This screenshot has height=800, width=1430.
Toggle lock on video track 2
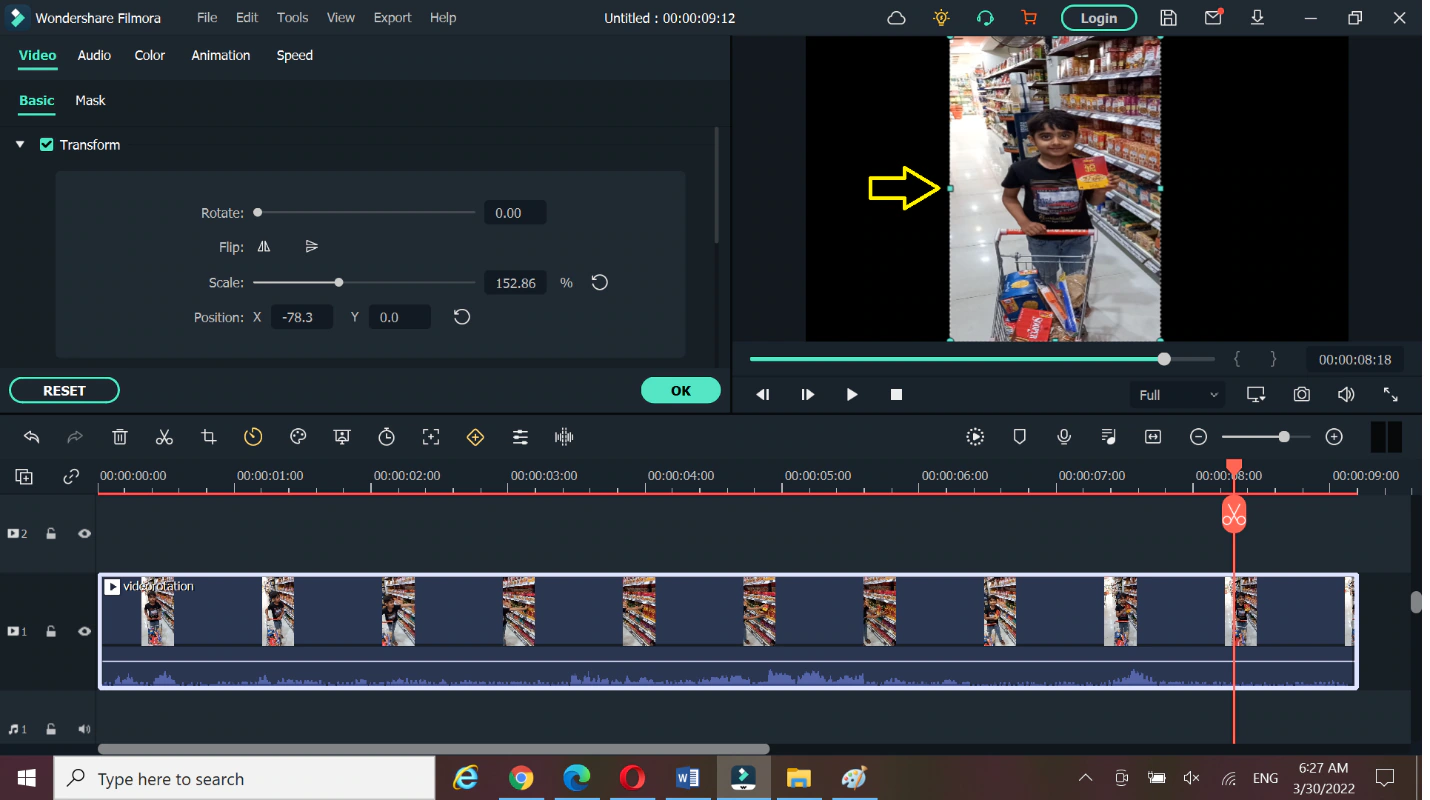coord(51,534)
